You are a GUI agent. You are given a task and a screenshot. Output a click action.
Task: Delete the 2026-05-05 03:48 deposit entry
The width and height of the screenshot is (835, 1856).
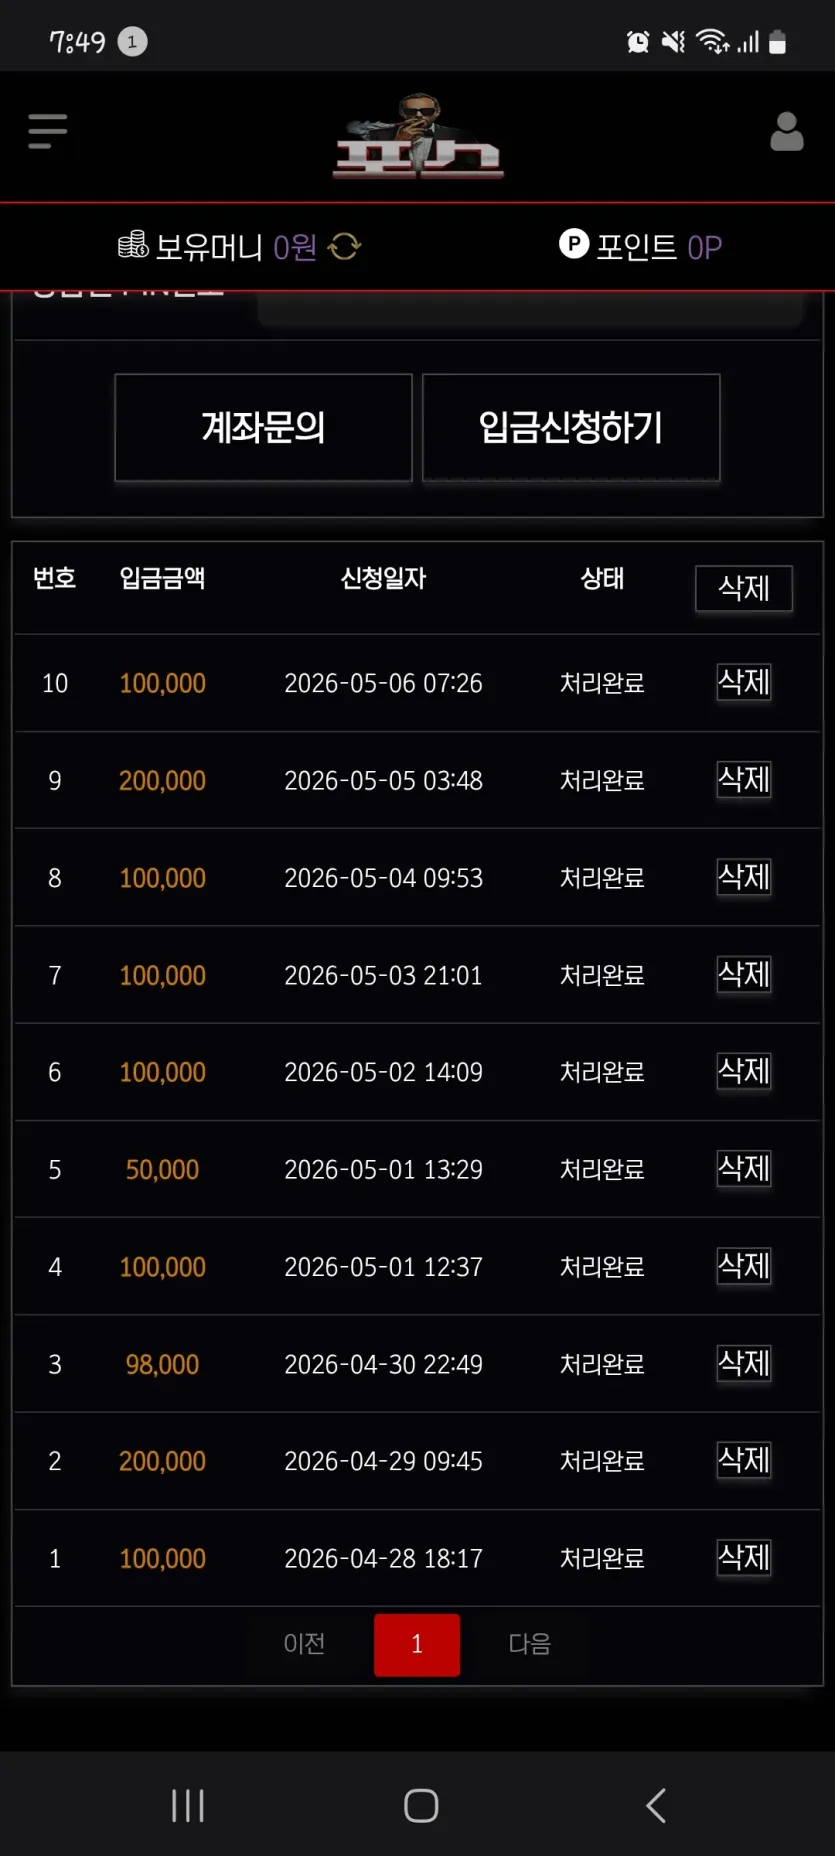[x=744, y=779]
